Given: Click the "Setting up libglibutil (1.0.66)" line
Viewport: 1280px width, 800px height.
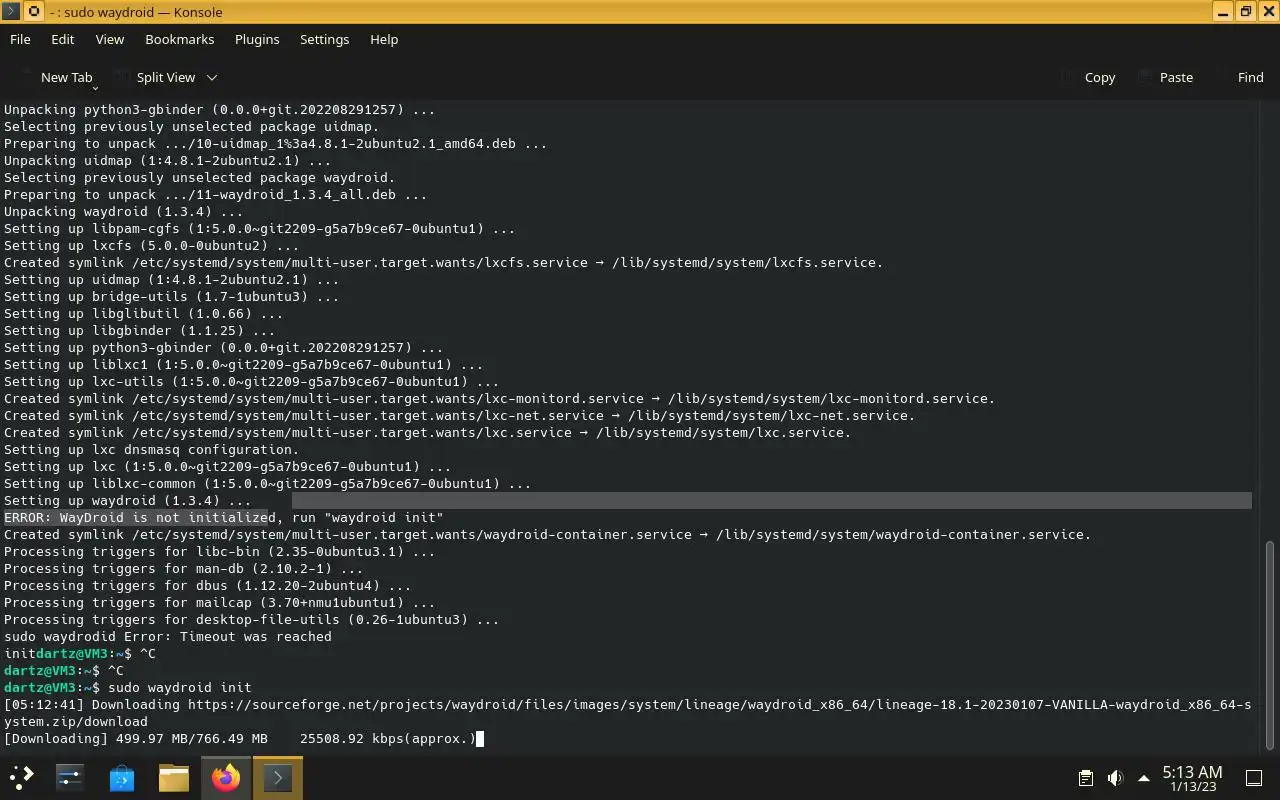Looking at the screenshot, I should pos(144,313).
